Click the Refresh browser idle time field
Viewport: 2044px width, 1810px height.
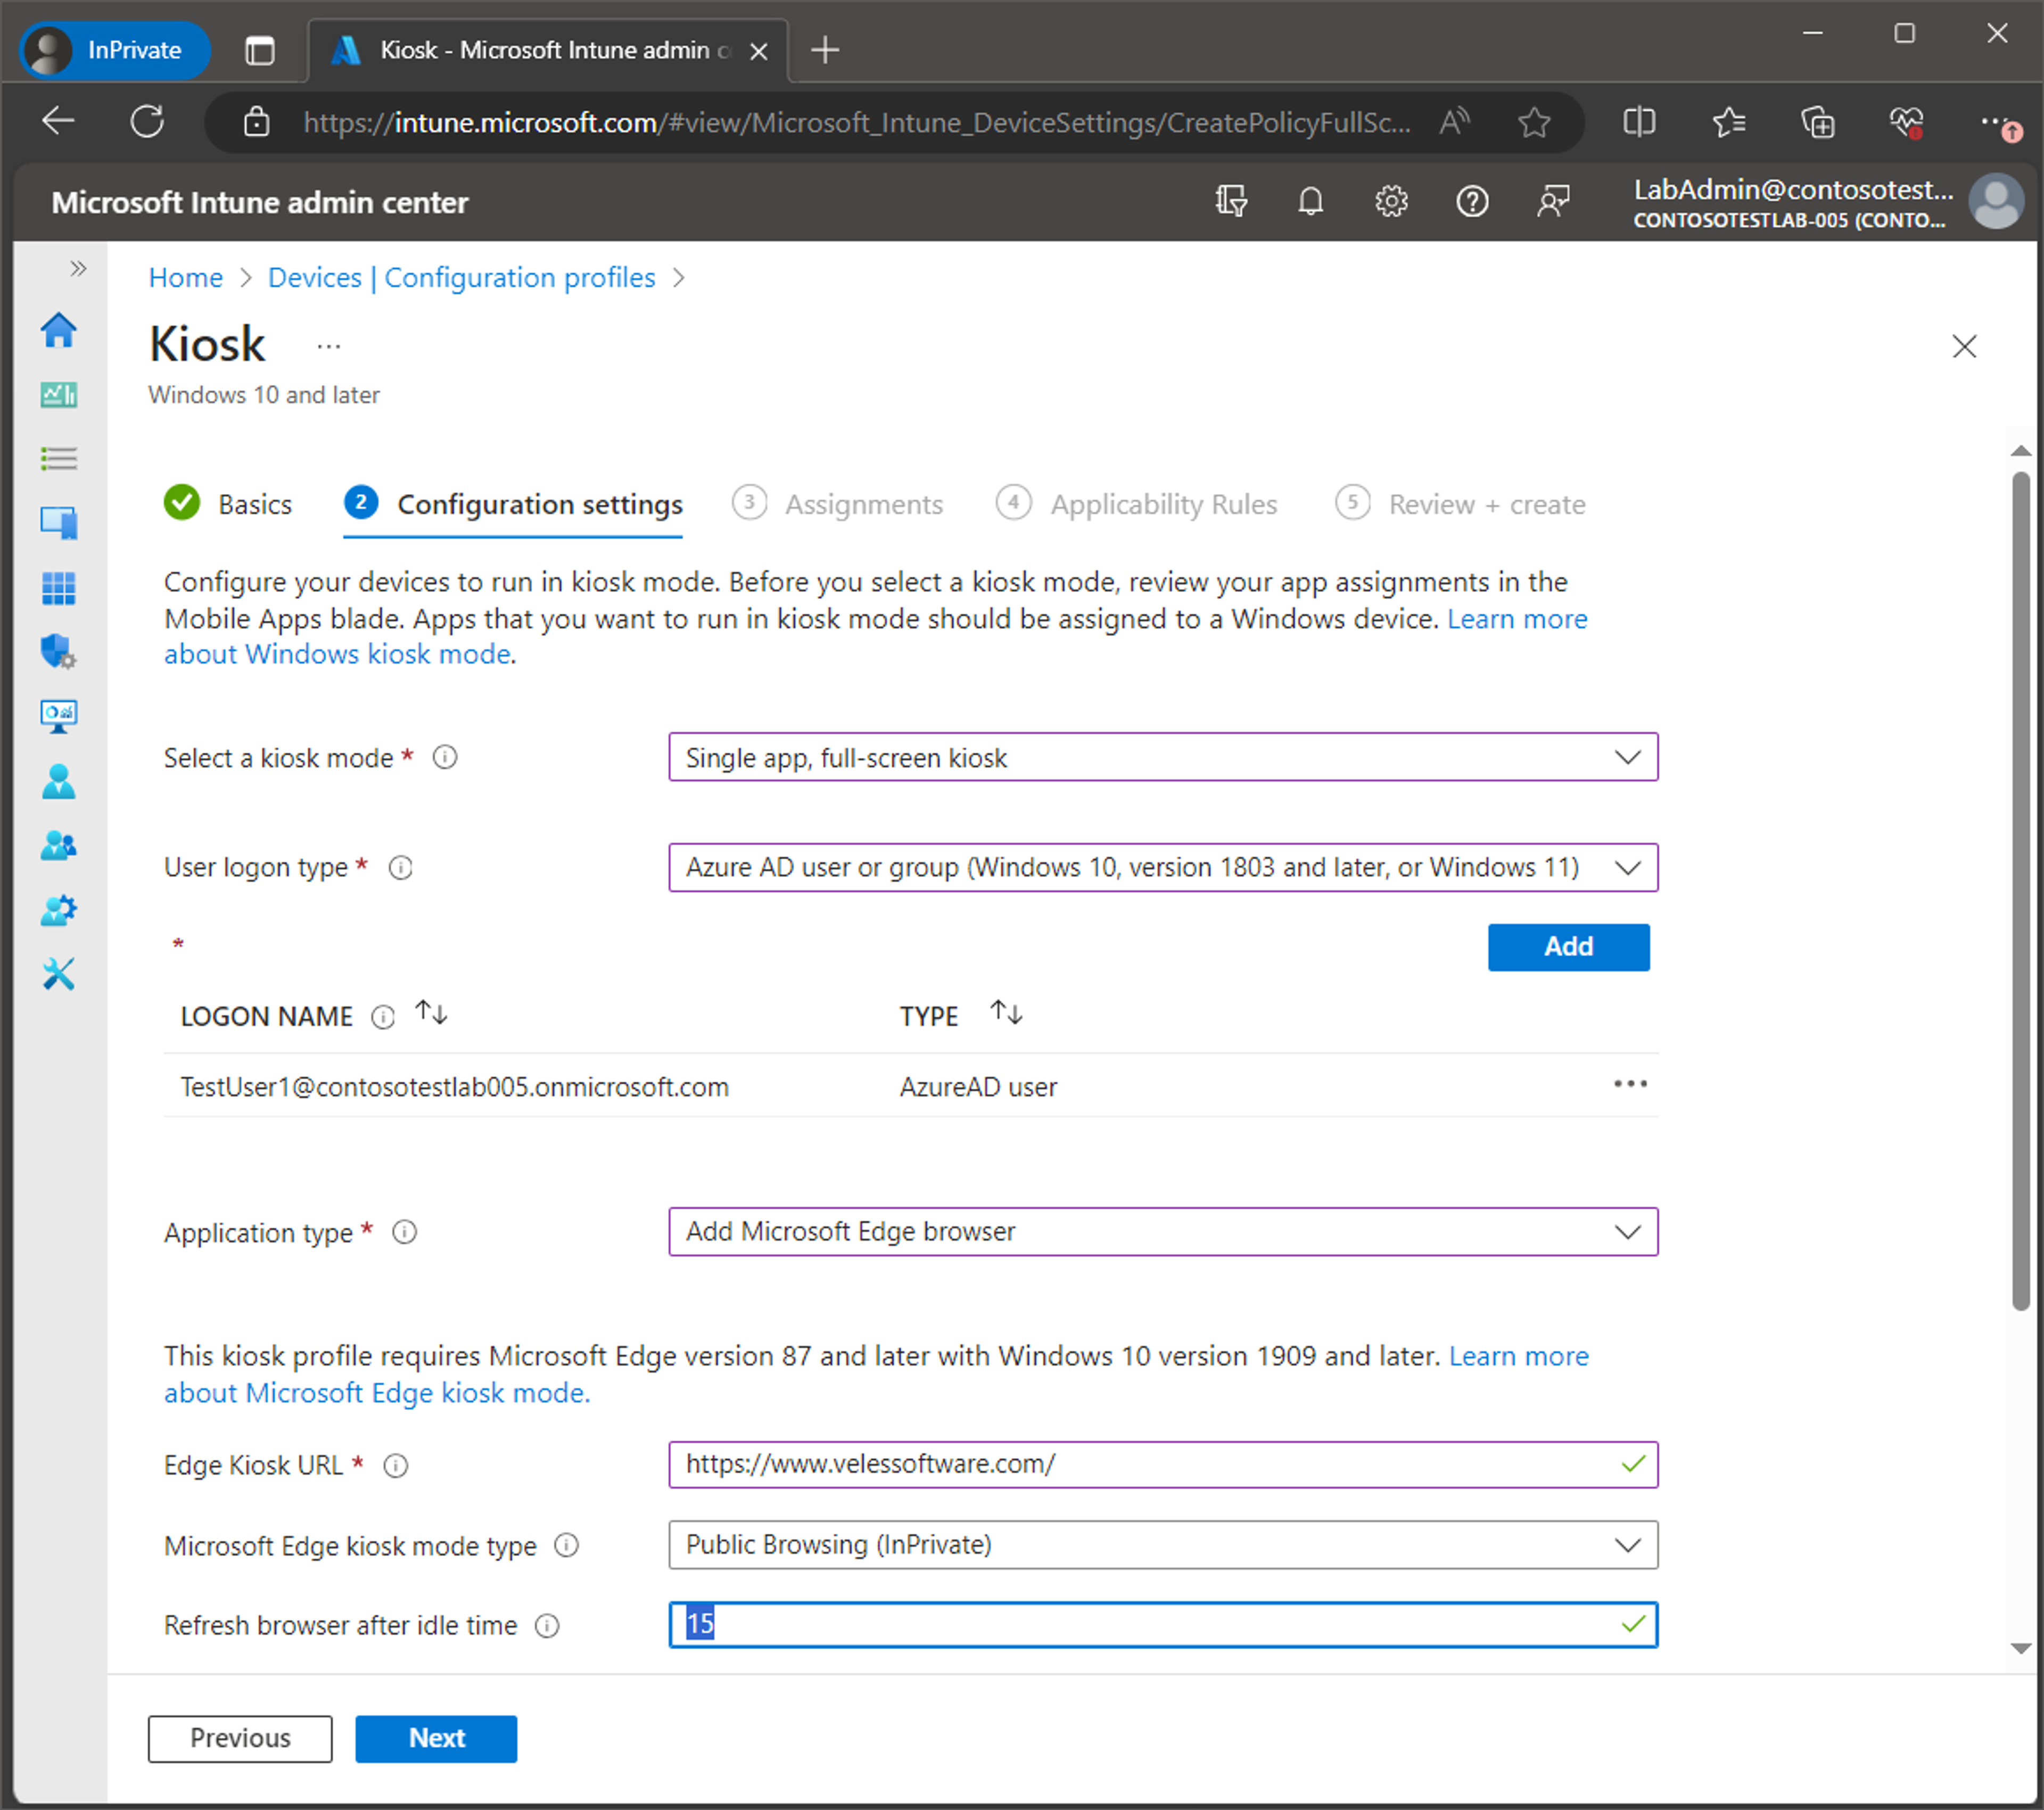point(1163,1624)
